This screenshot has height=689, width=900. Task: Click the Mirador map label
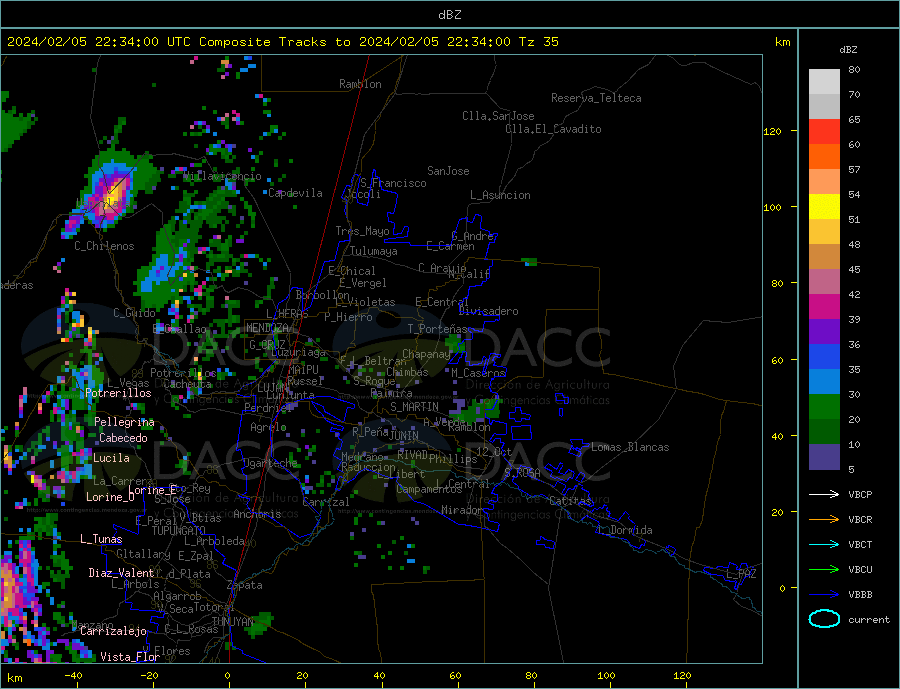[x=462, y=510]
